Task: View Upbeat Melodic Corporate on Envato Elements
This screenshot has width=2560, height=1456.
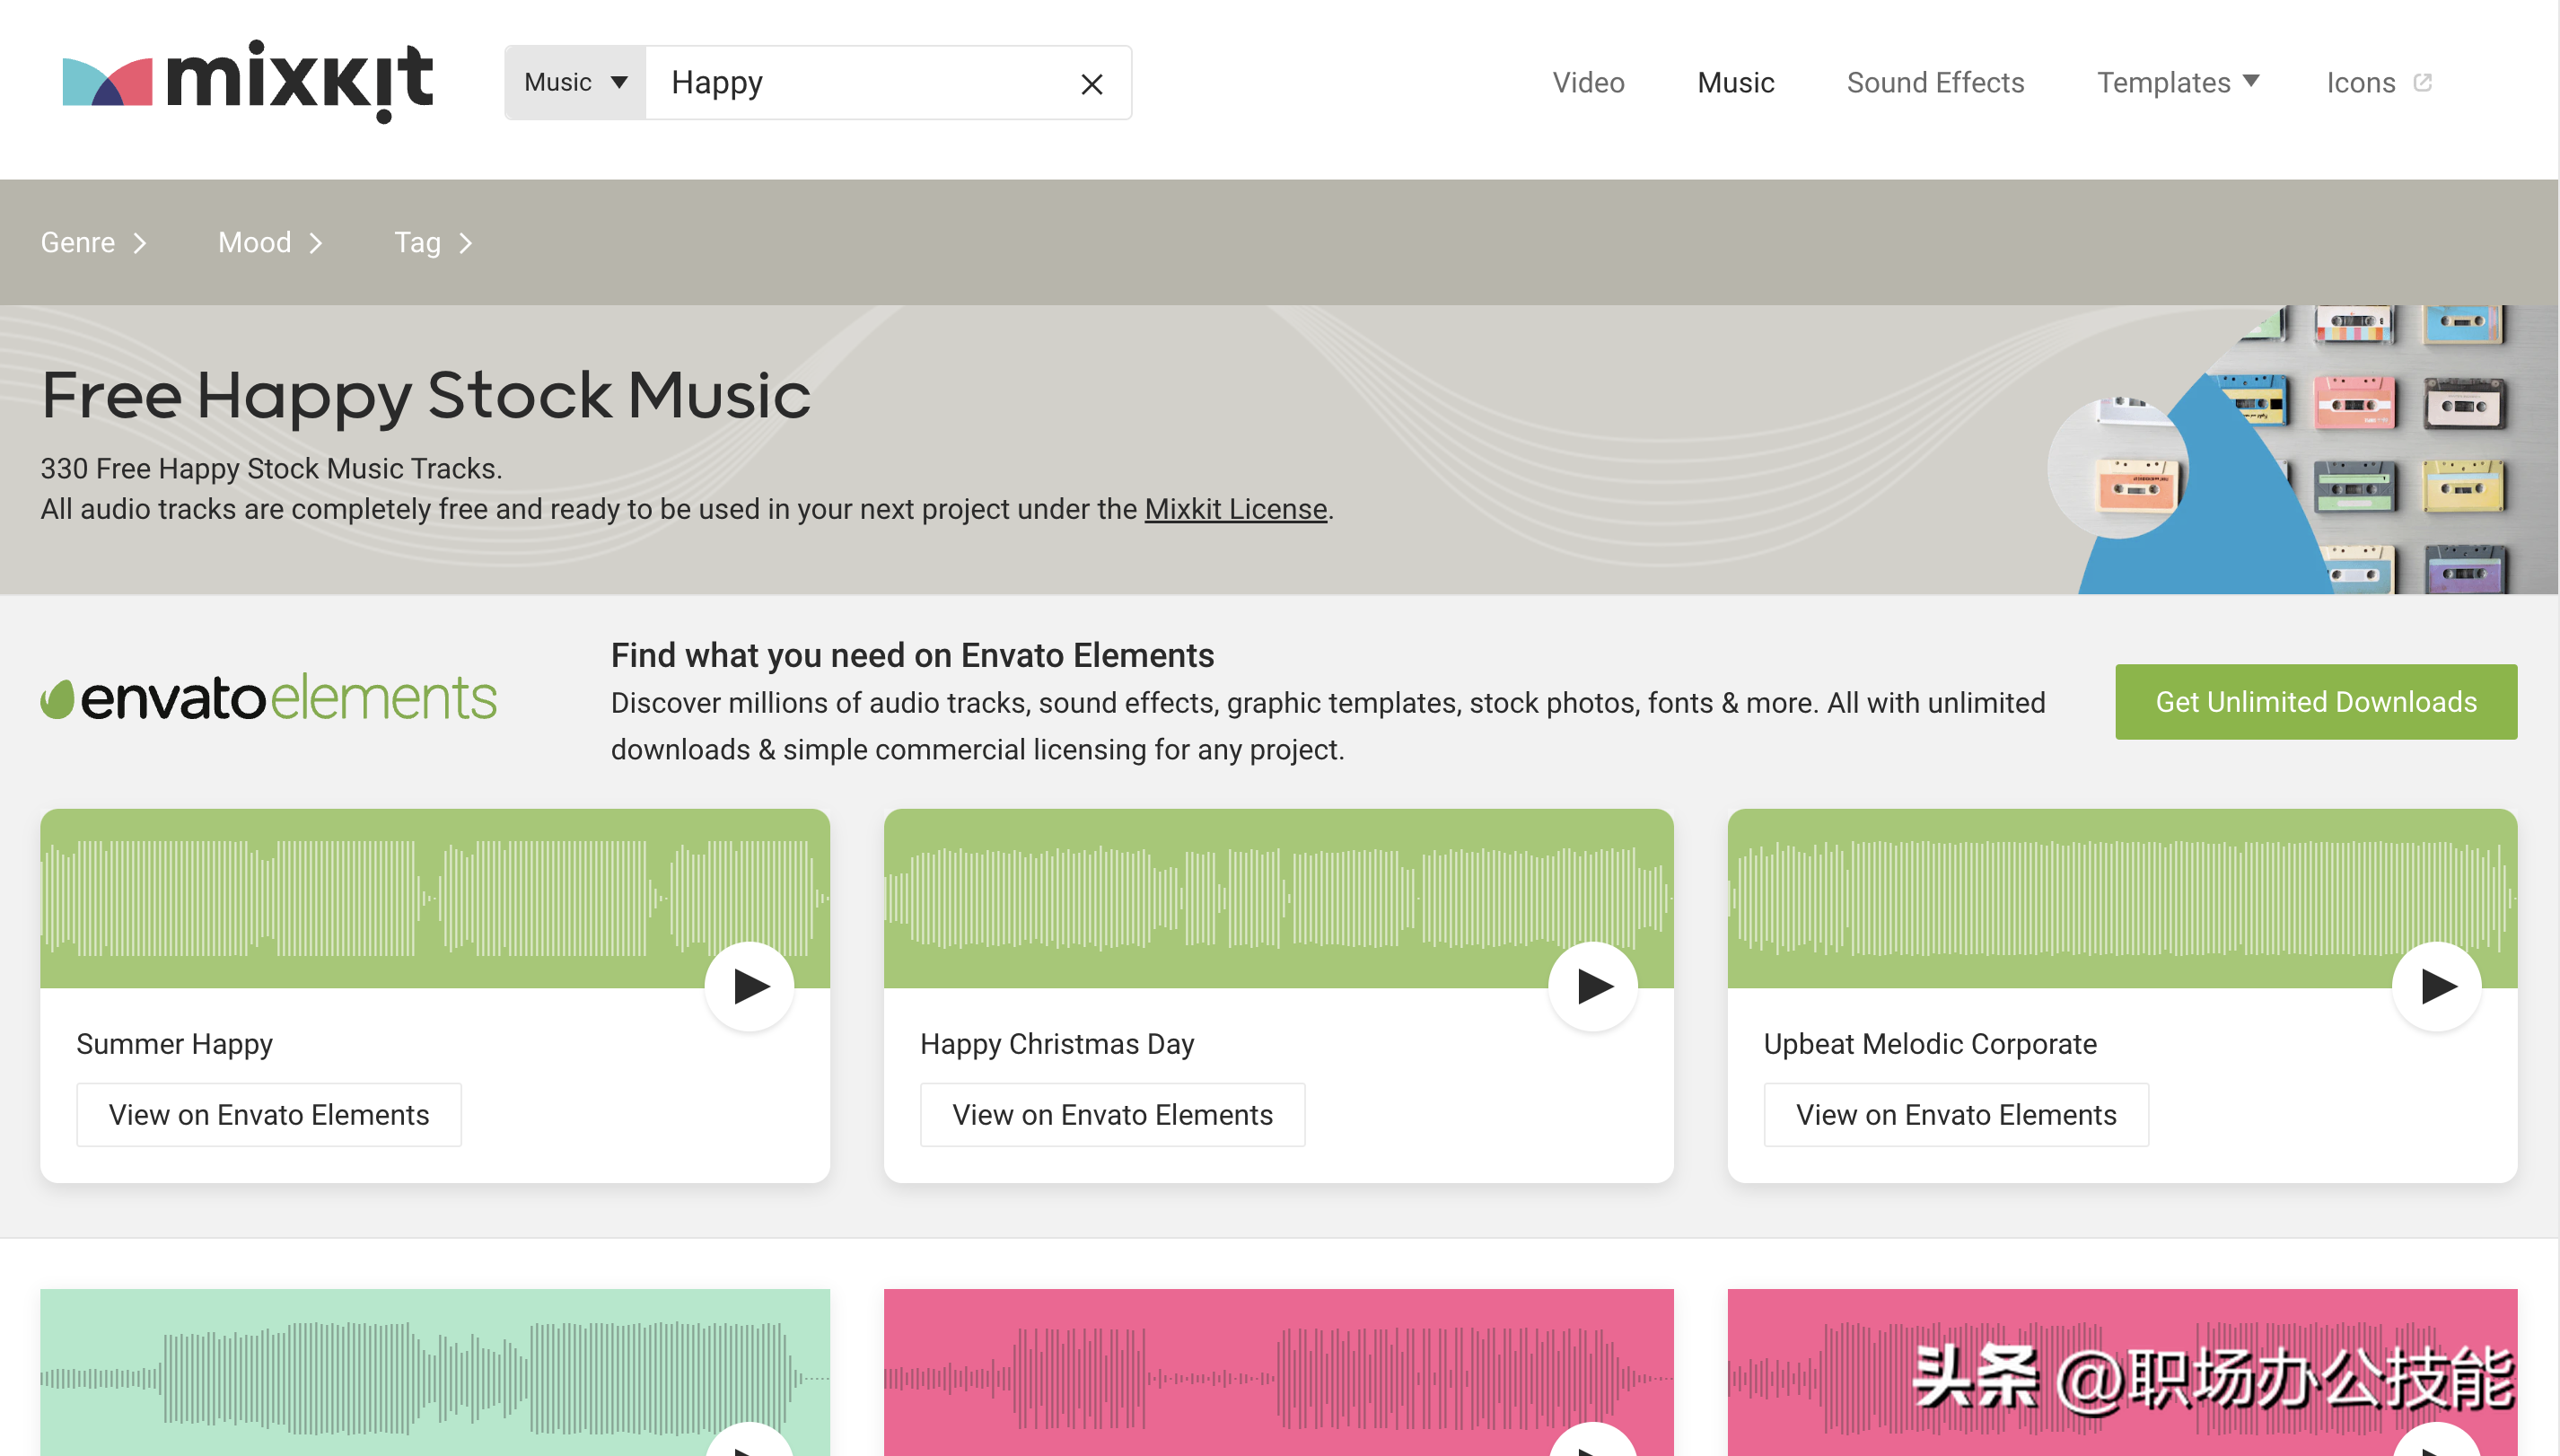Action: click(x=1956, y=1115)
